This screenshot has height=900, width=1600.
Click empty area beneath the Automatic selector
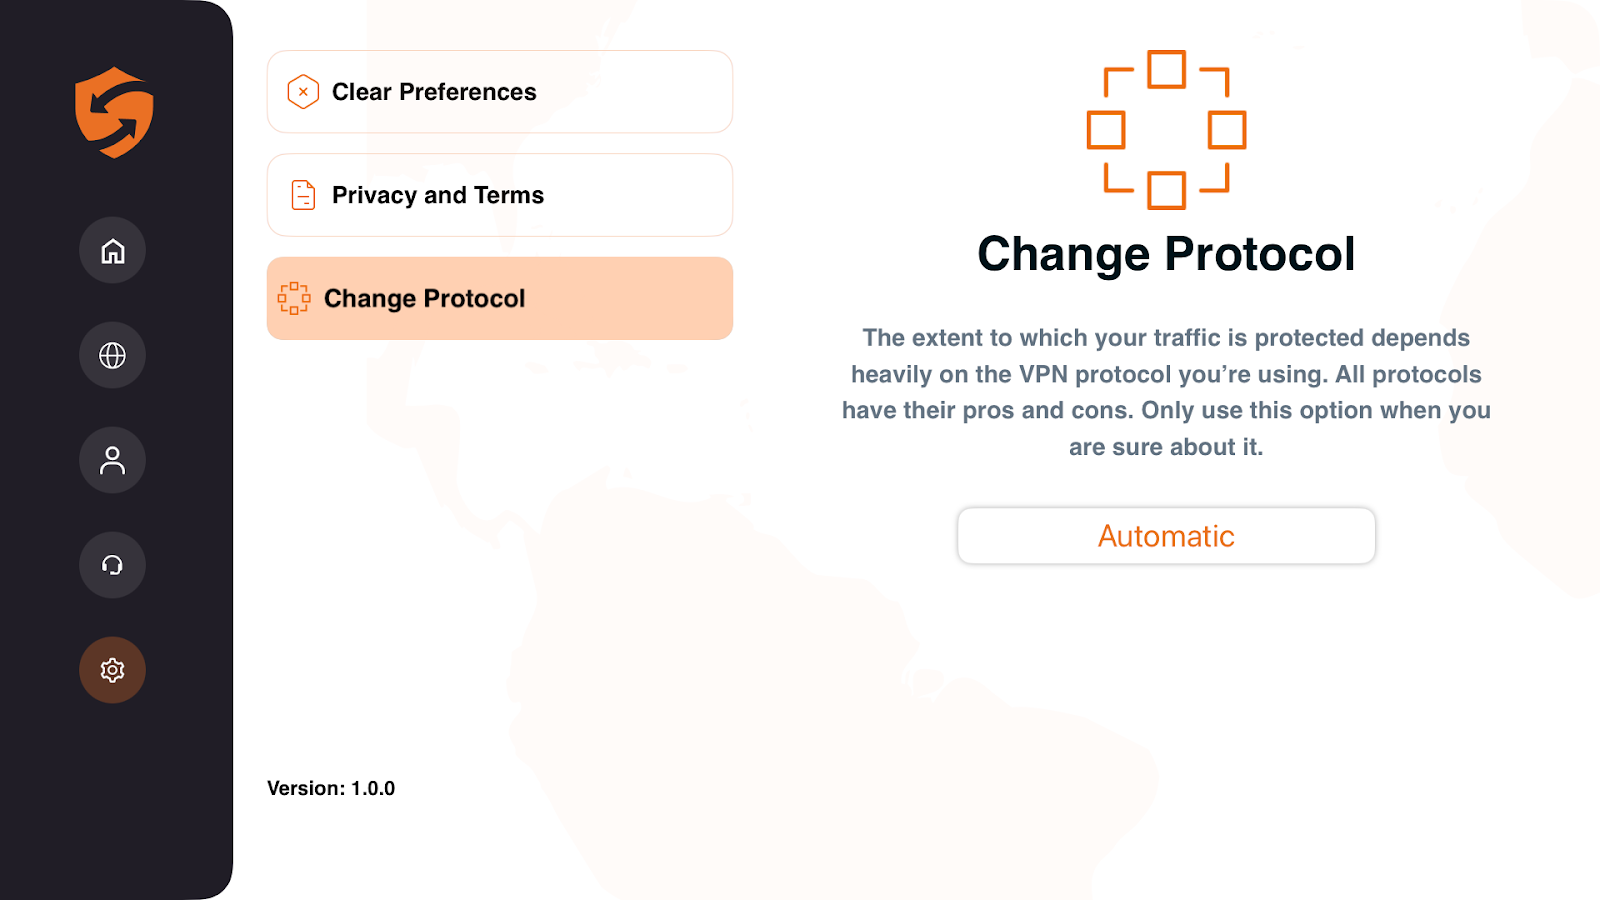[1166, 700]
